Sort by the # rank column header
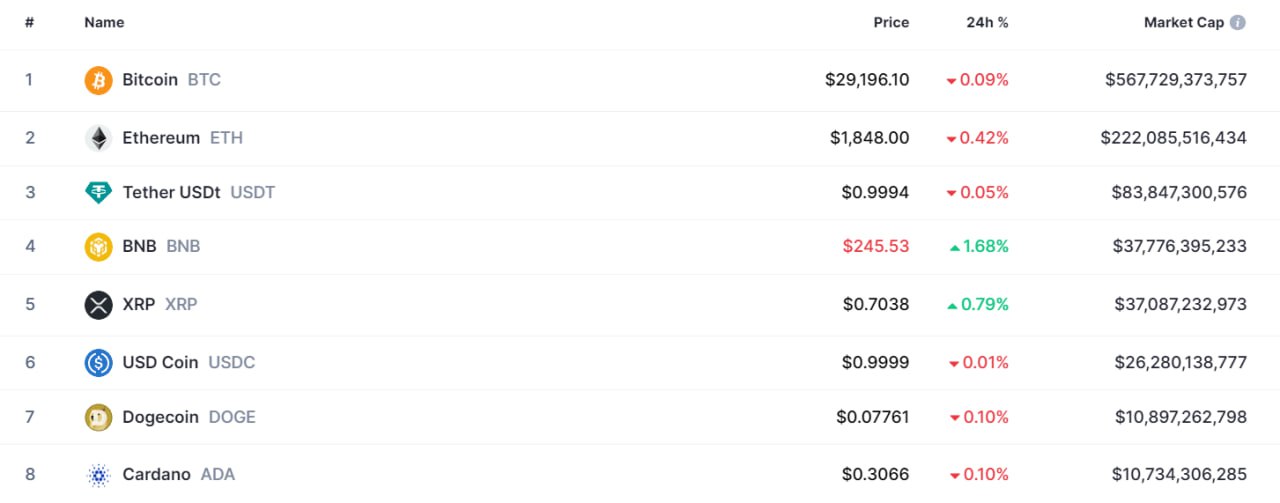1280x503 pixels. click(x=29, y=22)
